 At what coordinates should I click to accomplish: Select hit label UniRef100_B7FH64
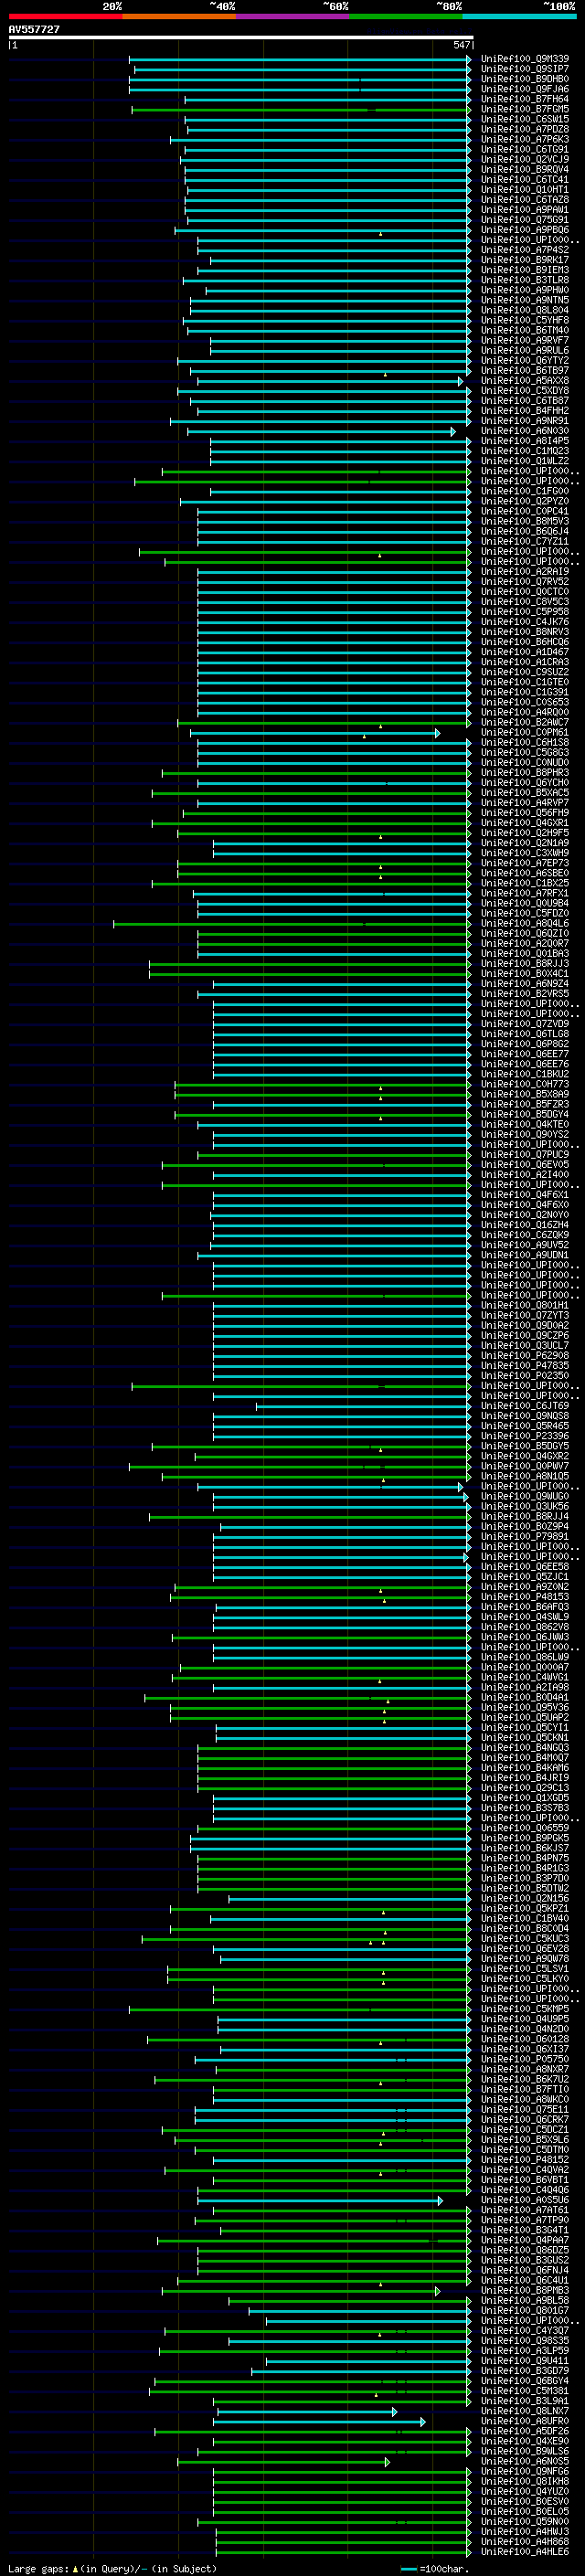point(525,99)
